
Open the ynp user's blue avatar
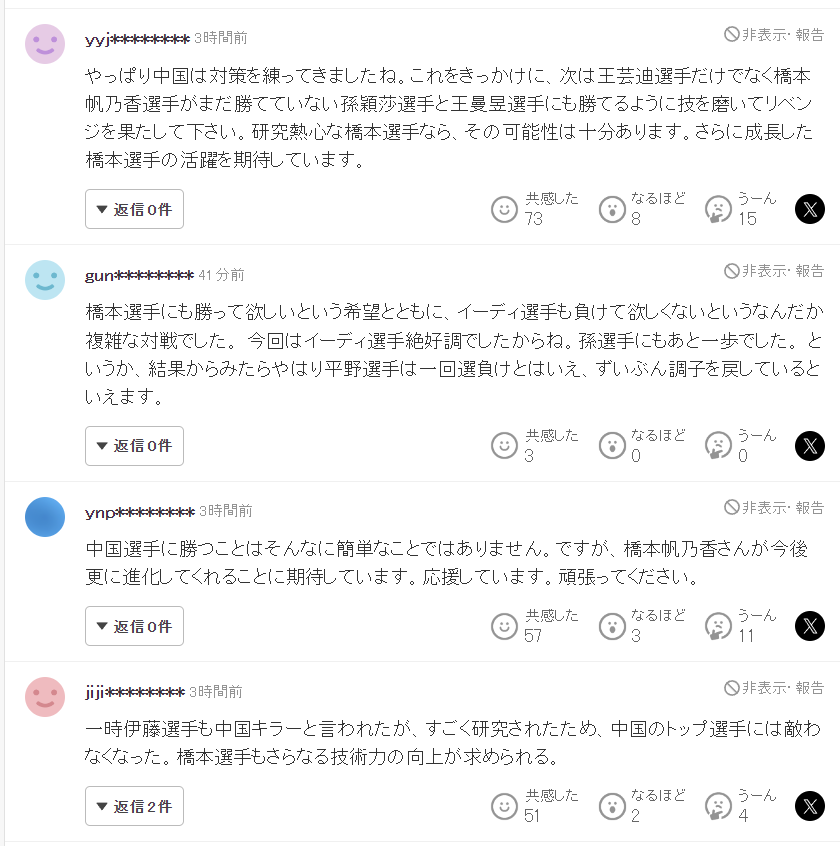45,517
